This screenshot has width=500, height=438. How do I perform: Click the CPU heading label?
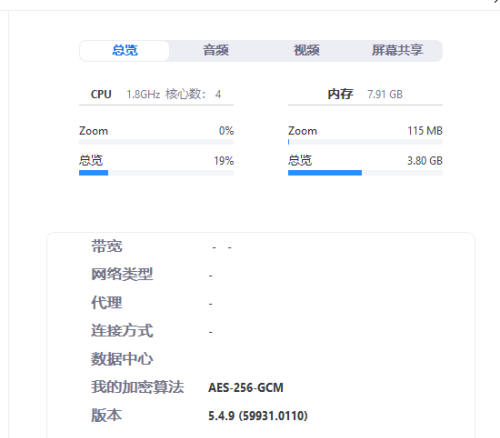tap(101, 94)
